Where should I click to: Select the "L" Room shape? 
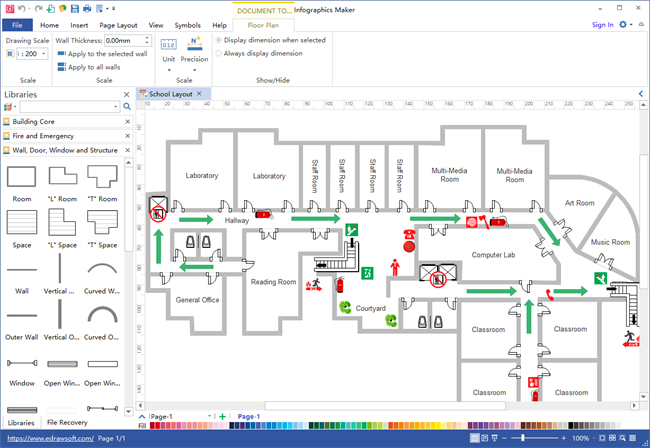pos(62,179)
